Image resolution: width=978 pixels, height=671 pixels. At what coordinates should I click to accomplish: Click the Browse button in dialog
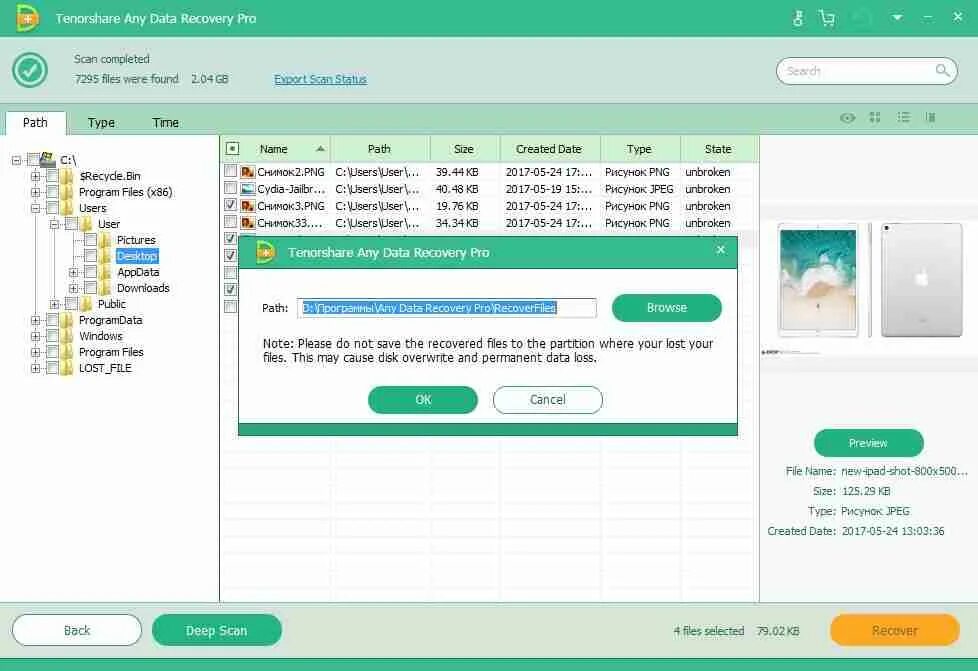[x=667, y=307]
